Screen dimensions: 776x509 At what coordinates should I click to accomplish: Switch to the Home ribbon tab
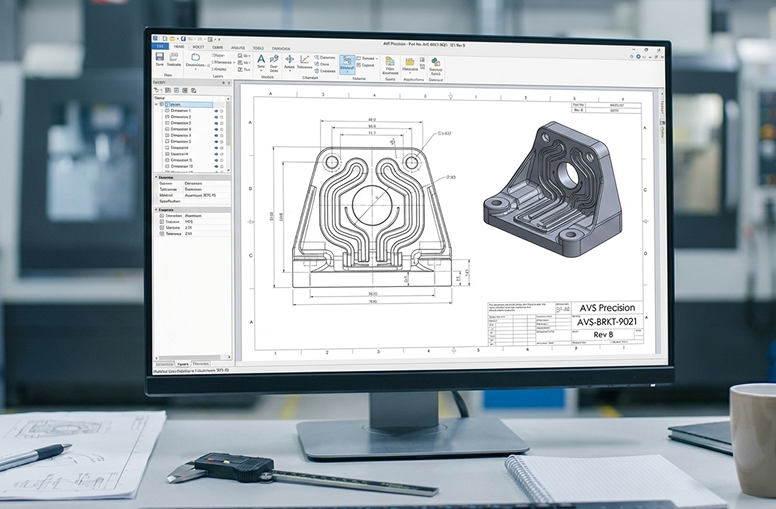178,46
